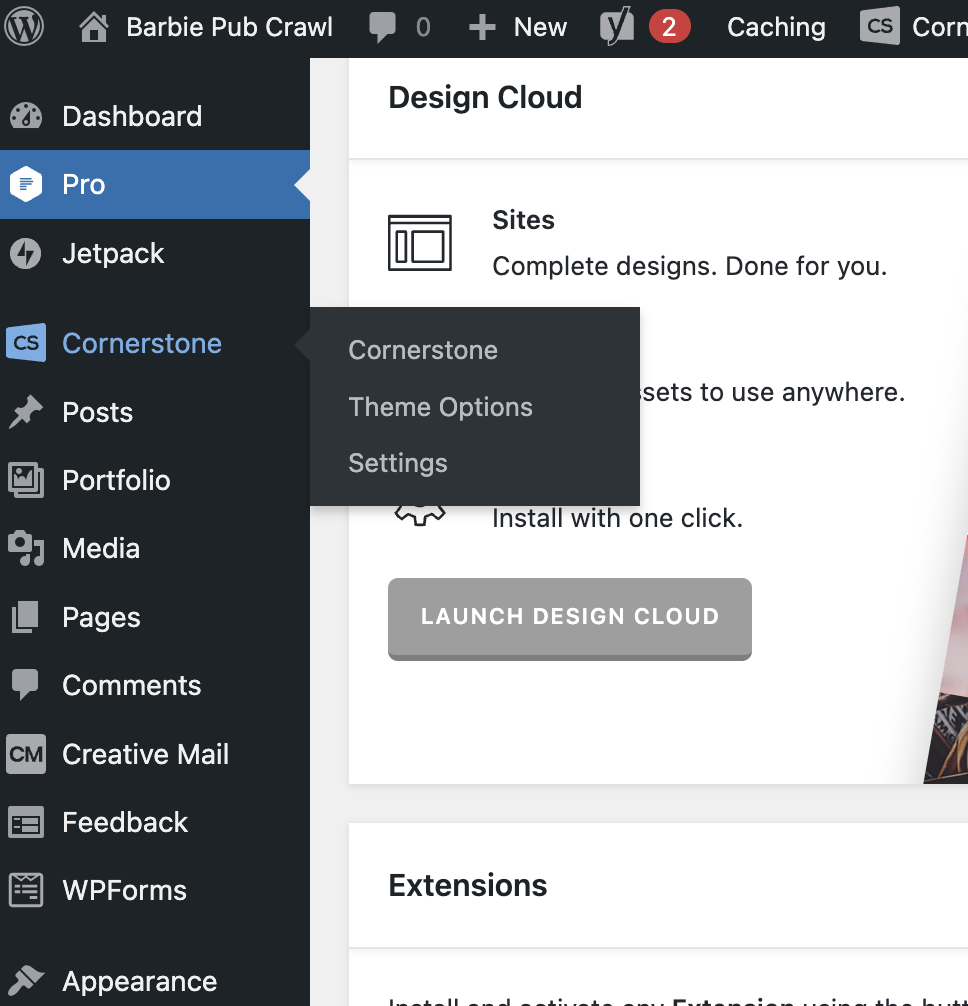This screenshot has height=1006, width=968.
Task: Visit the Barbie Pub Crawl site link
Action: pos(229,27)
